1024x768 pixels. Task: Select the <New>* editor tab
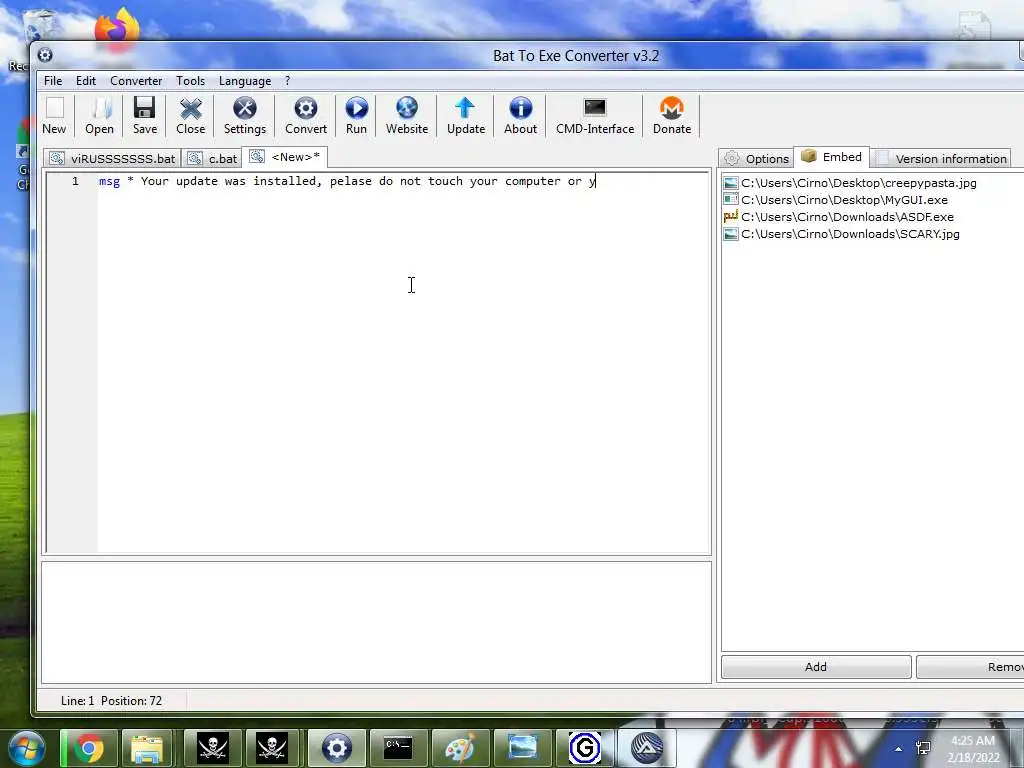(285, 157)
